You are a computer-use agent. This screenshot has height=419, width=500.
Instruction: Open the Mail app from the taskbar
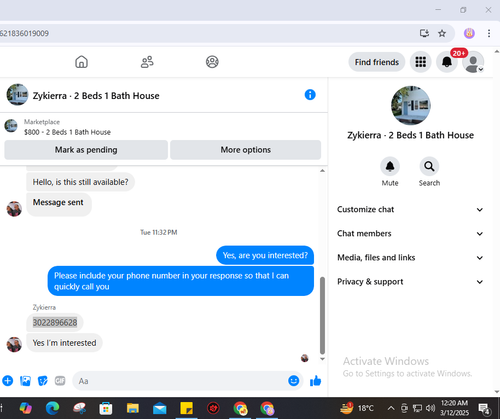(160, 408)
